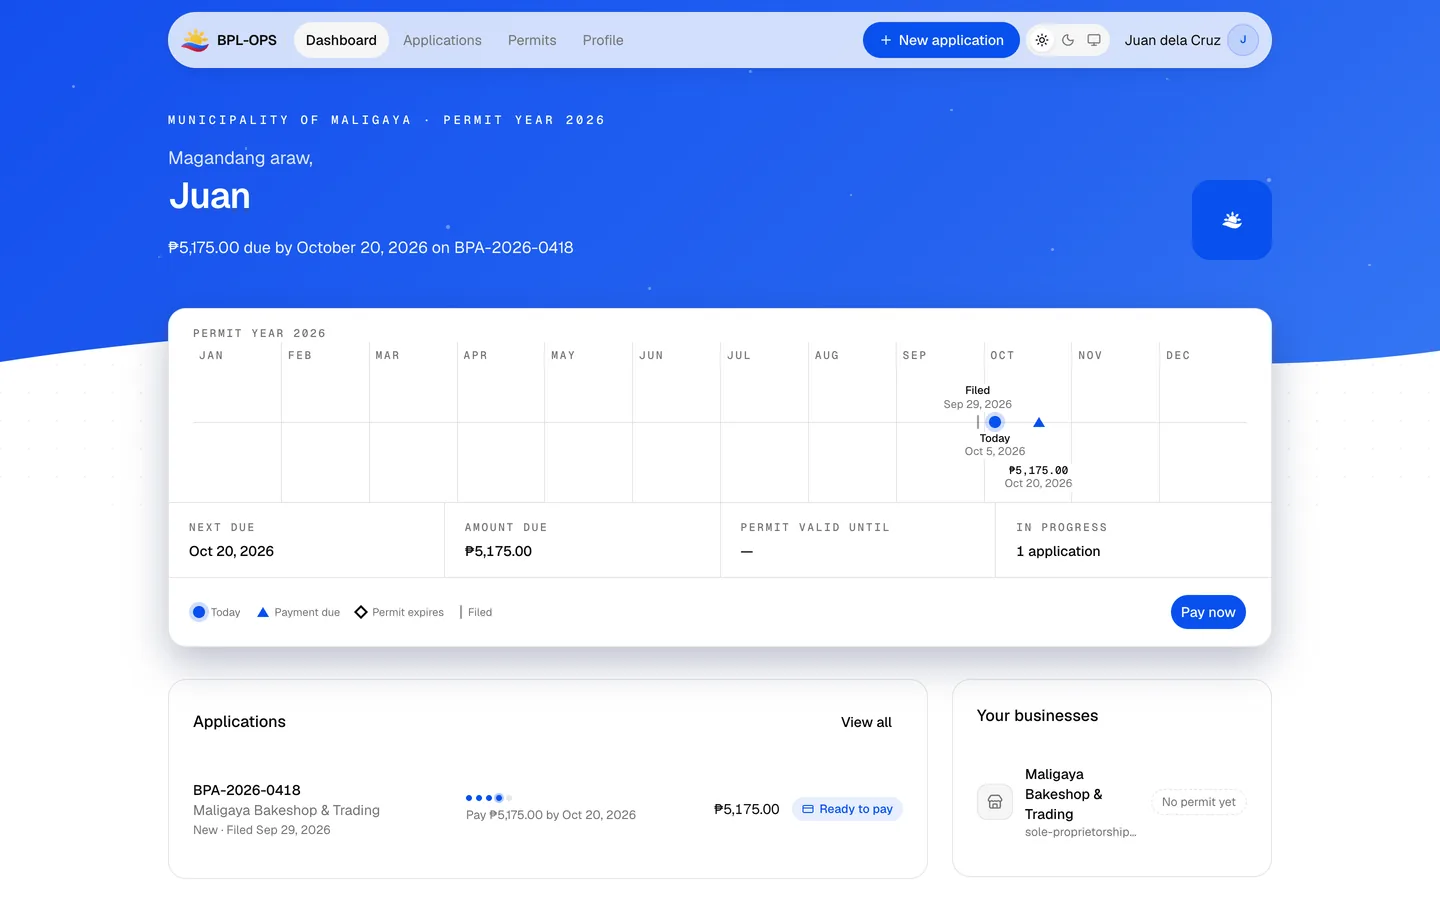Open the Dashboard tab

tap(341, 40)
